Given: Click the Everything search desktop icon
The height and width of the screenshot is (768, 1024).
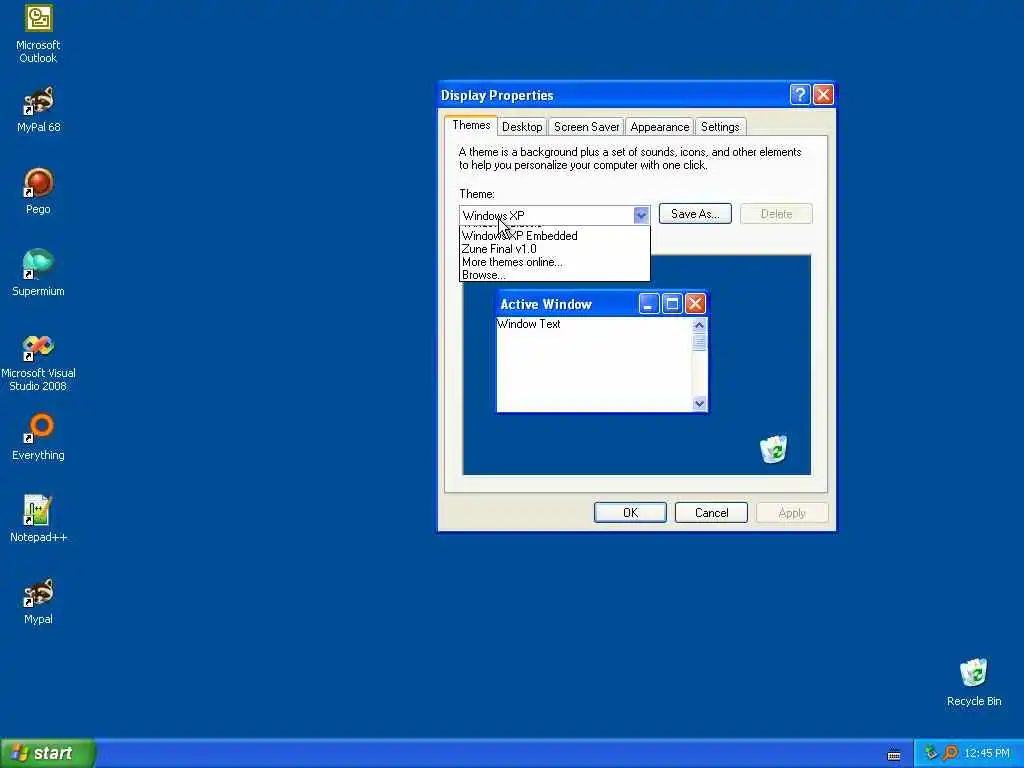Looking at the screenshot, I should point(38,438).
